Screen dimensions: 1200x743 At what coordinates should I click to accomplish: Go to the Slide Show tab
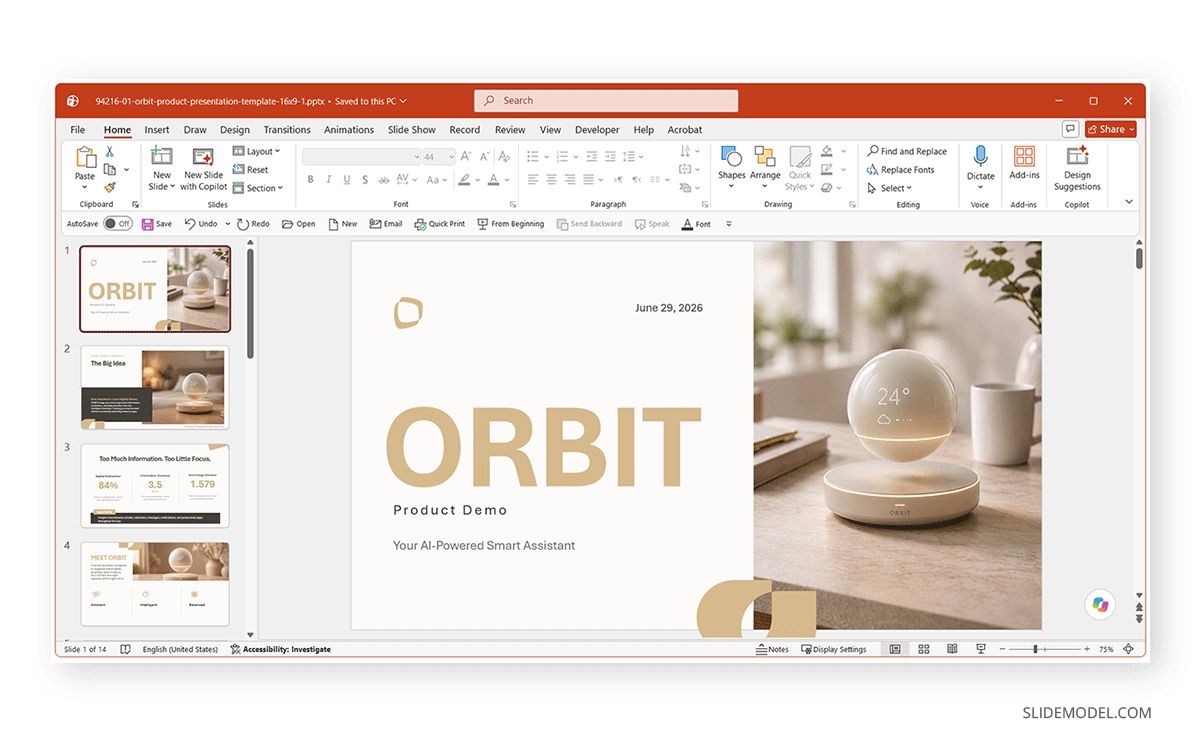tap(412, 130)
